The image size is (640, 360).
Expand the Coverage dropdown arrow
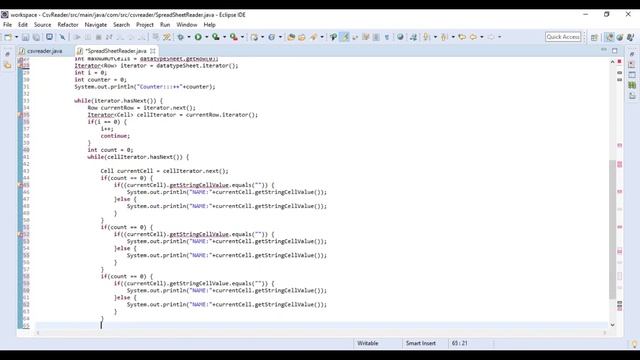[x=224, y=37]
